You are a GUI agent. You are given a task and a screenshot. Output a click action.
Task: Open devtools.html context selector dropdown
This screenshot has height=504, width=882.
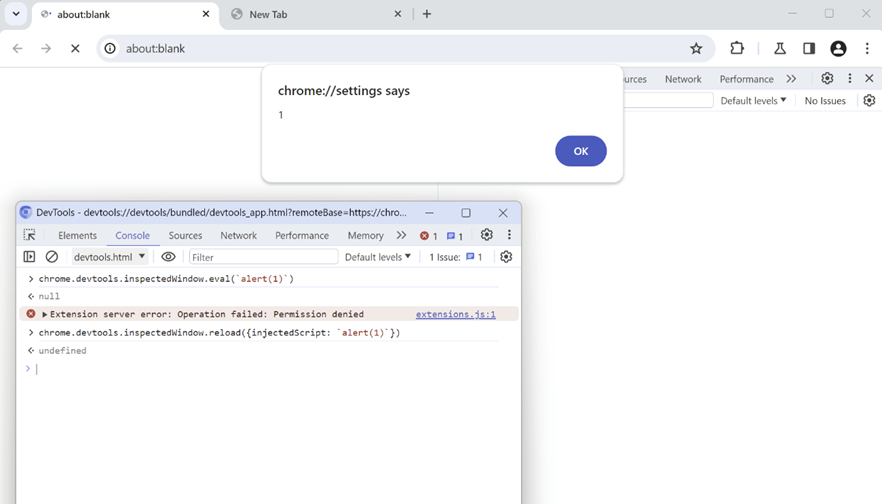[110, 257]
